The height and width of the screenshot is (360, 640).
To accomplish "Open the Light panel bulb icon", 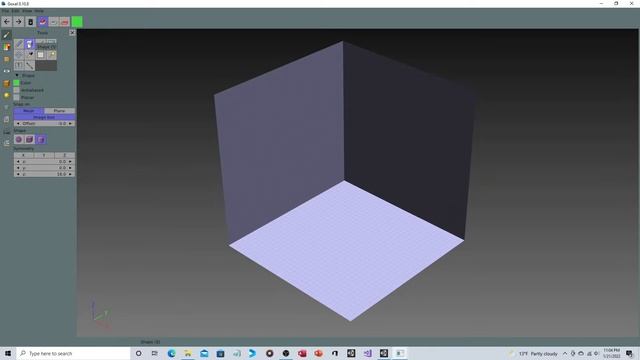I will click(6, 95).
